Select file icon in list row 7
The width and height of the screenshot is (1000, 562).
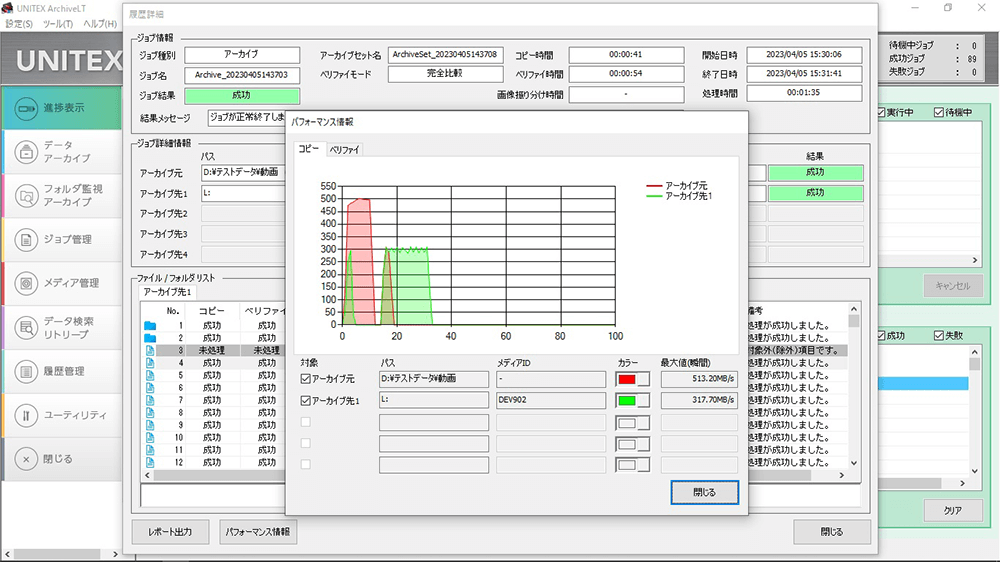(x=150, y=400)
